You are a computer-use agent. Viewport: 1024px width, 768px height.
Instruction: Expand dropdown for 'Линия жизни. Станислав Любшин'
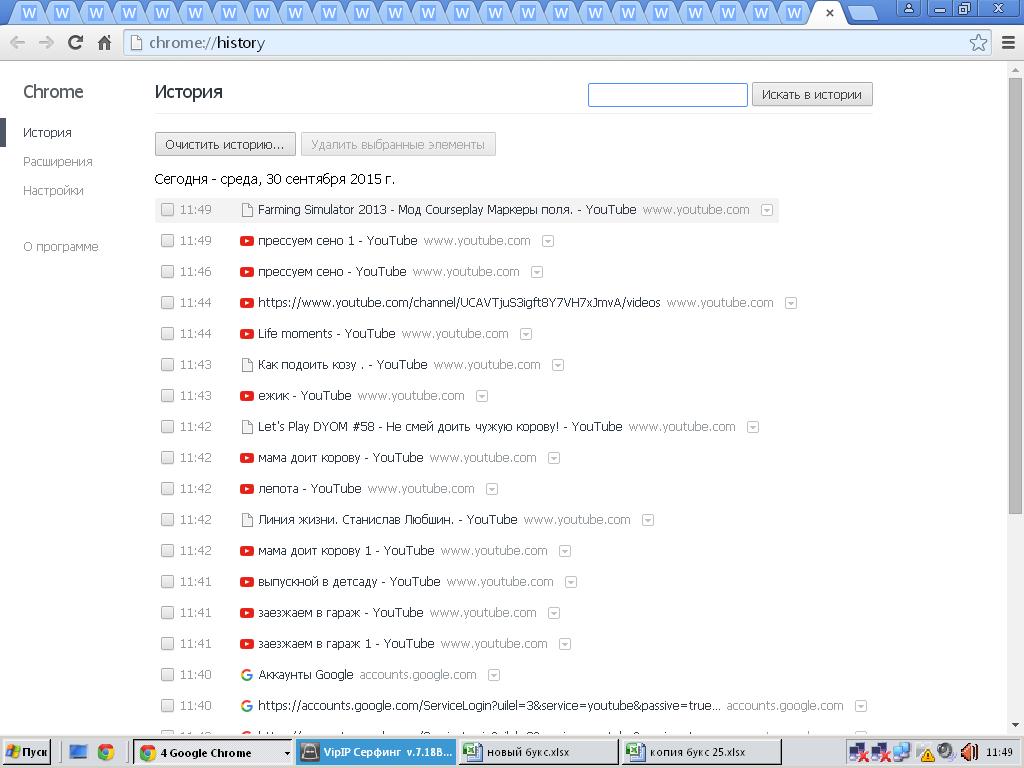[x=648, y=520]
